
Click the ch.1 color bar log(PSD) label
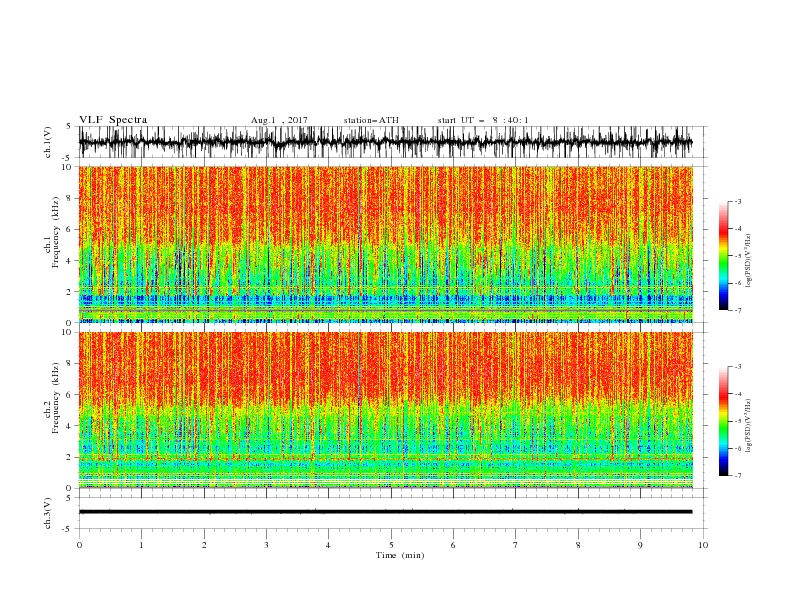tap(750, 261)
